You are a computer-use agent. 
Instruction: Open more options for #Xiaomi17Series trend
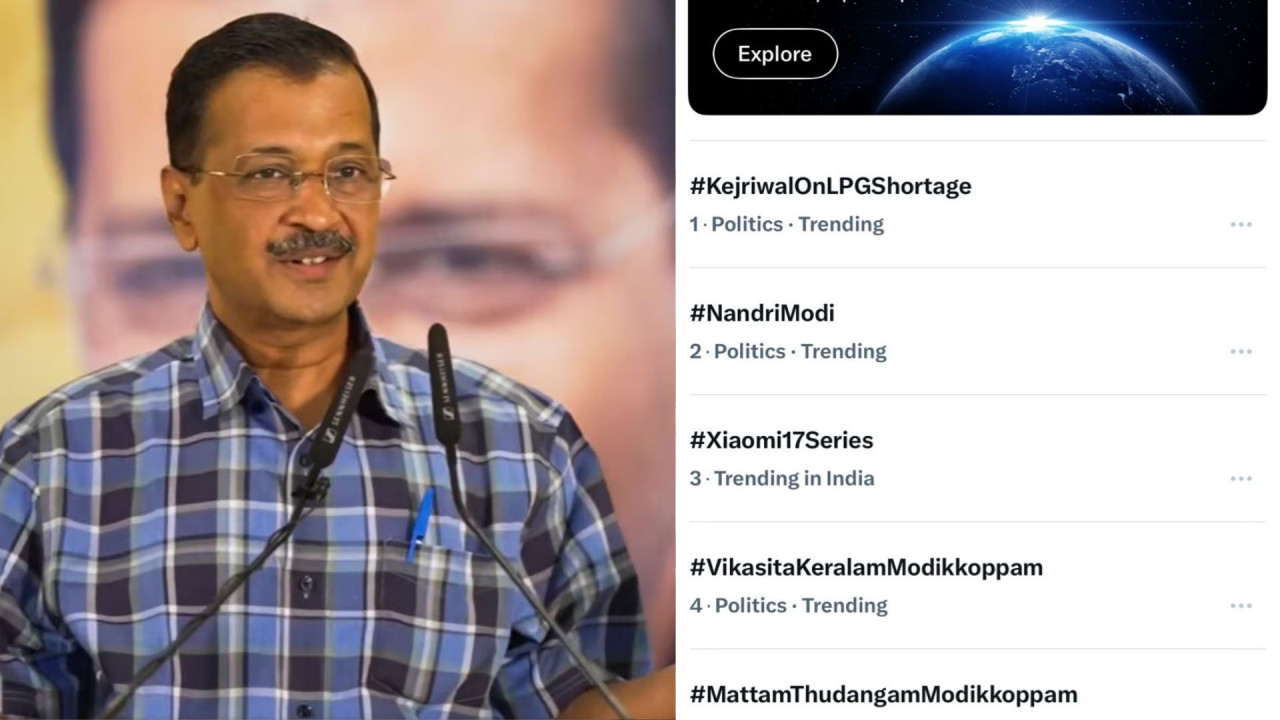1241,478
